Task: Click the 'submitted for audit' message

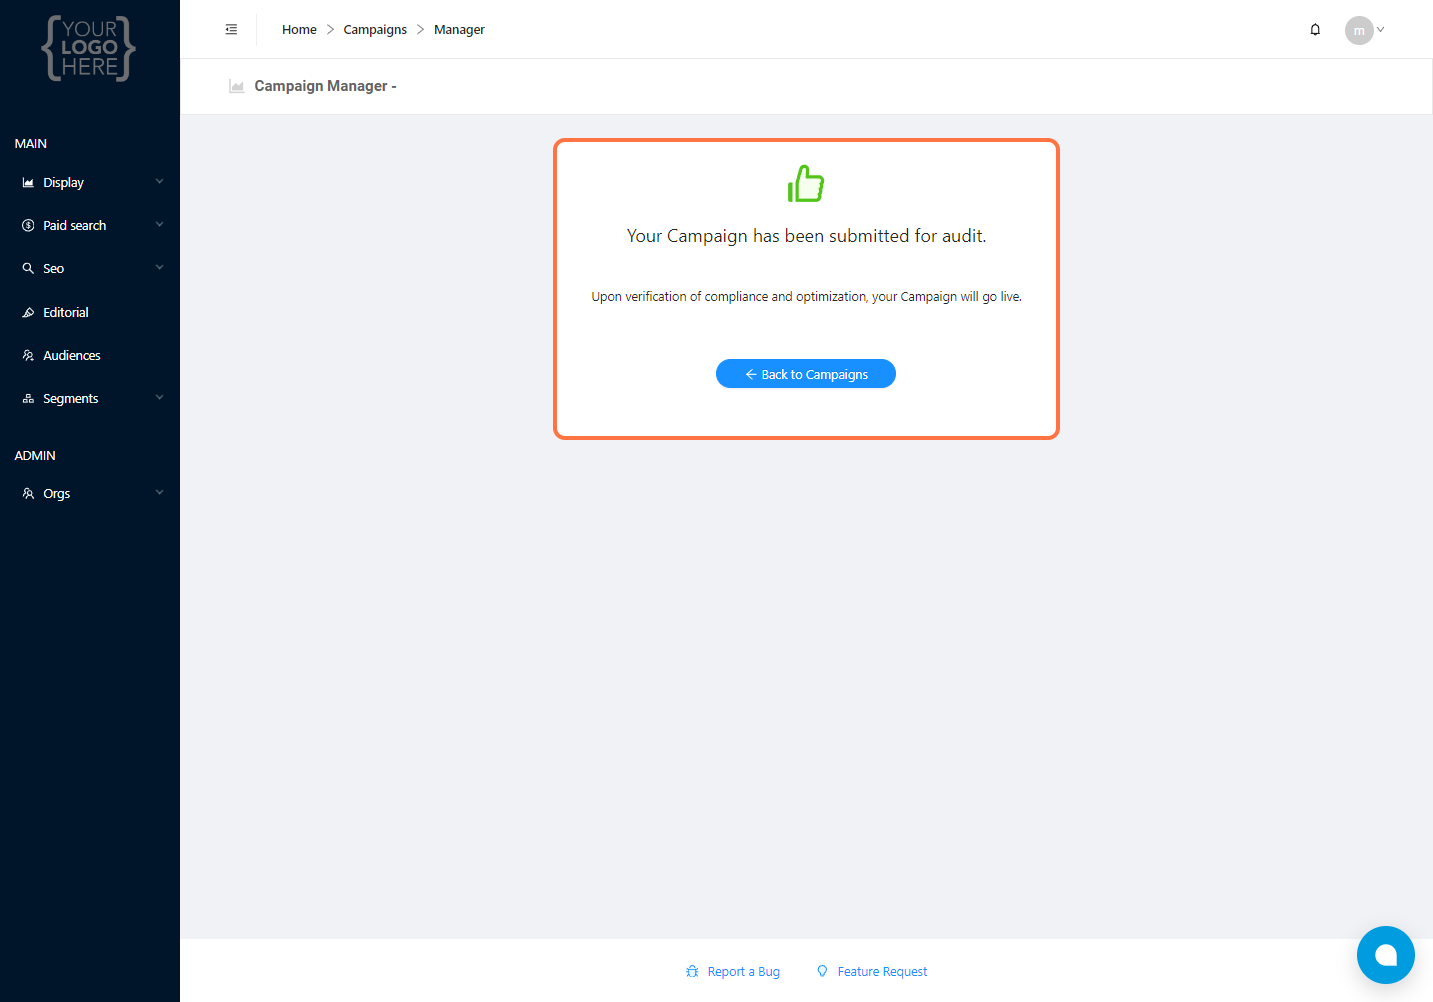Action: 806,236
